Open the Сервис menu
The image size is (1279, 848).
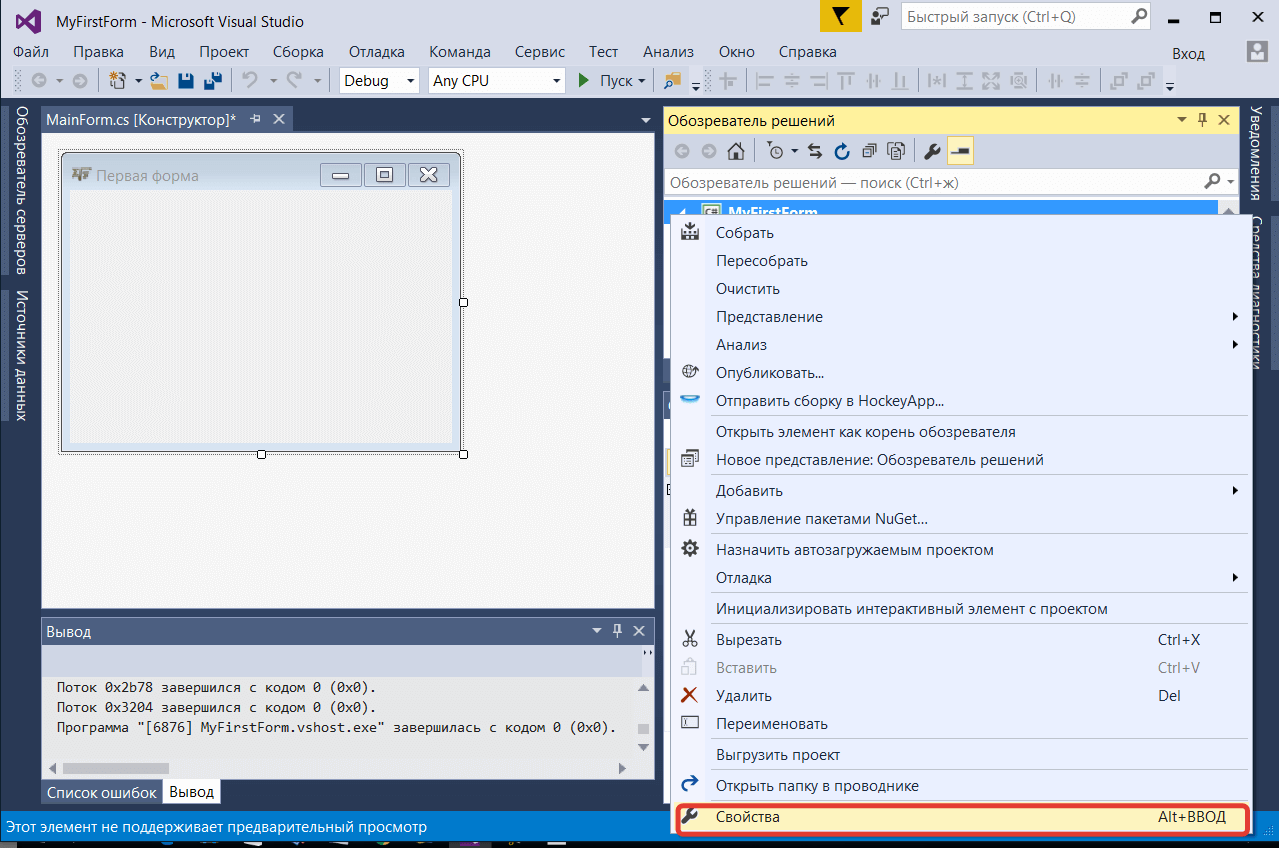tap(540, 52)
